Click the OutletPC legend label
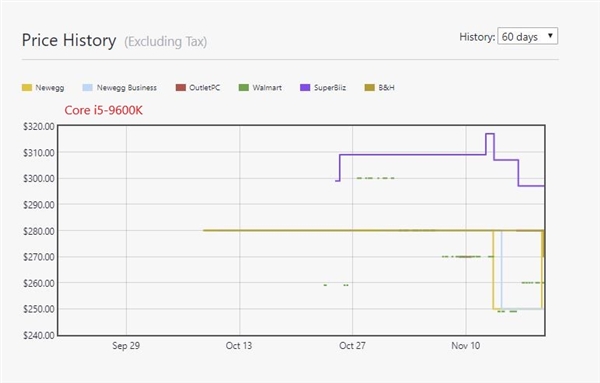 pos(205,88)
